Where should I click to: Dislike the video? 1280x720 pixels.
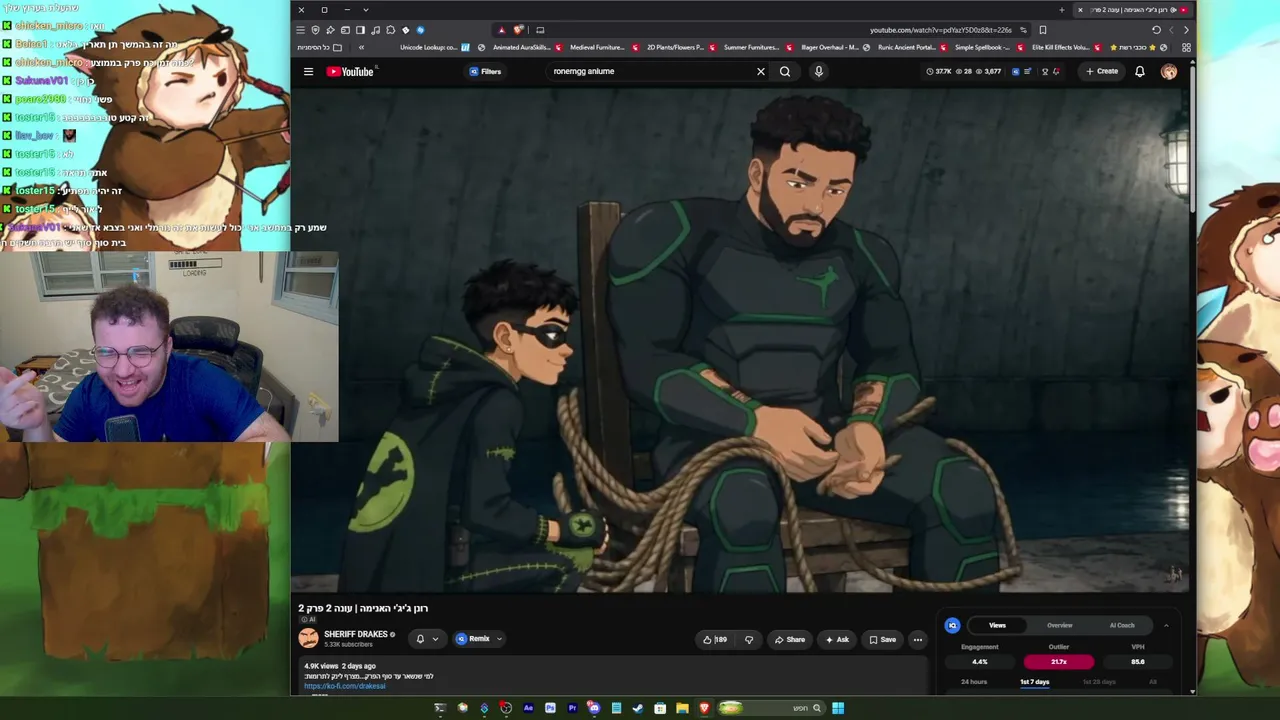click(x=749, y=640)
